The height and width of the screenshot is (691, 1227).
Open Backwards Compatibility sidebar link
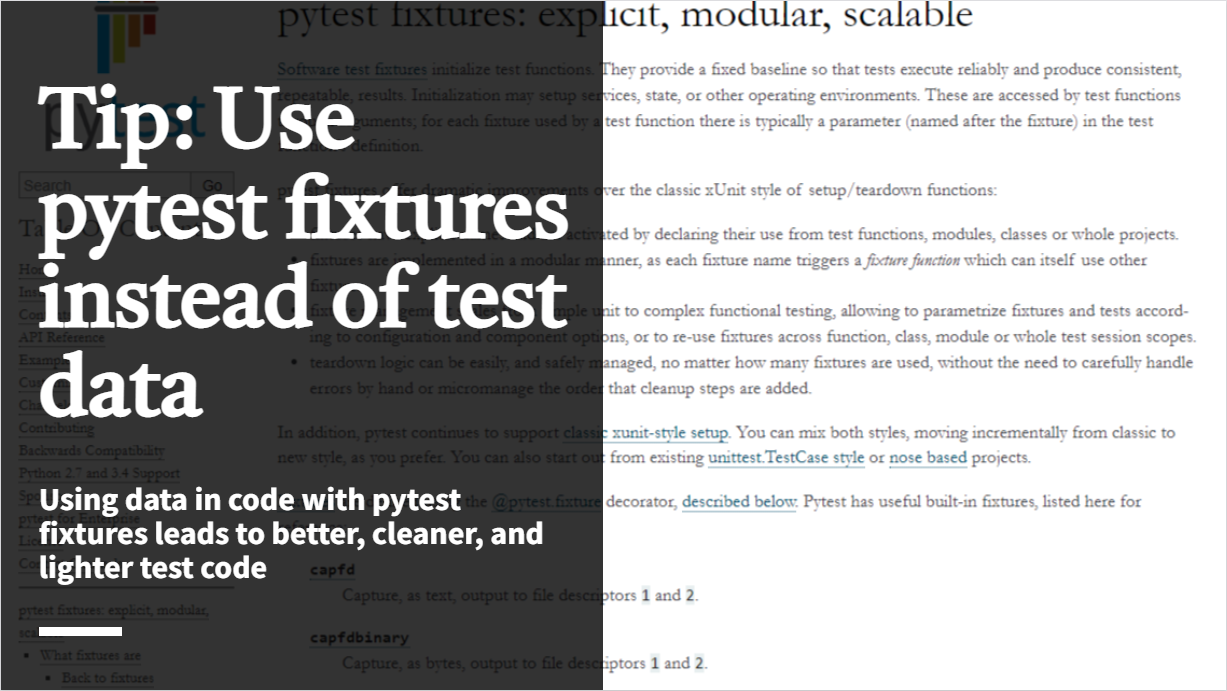pyautogui.click(x=92, y=451)
